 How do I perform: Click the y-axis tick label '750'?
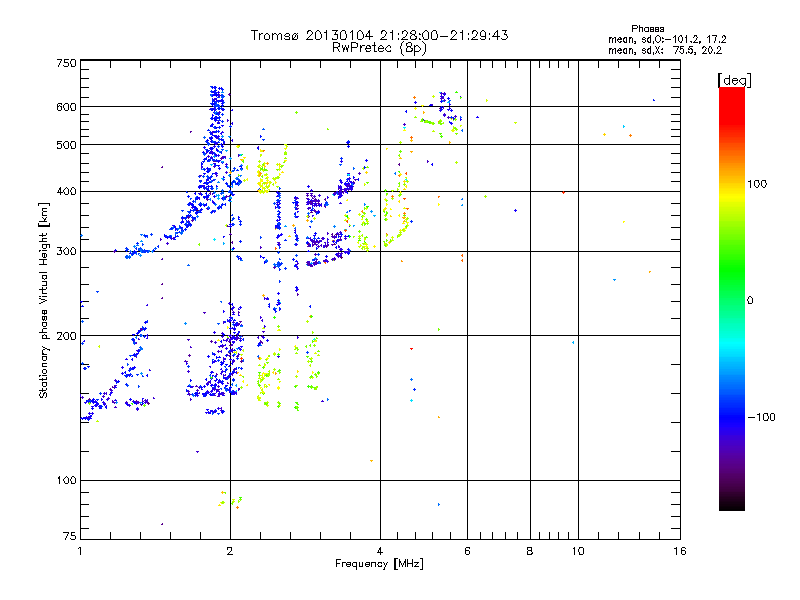[x=67, y=63]
